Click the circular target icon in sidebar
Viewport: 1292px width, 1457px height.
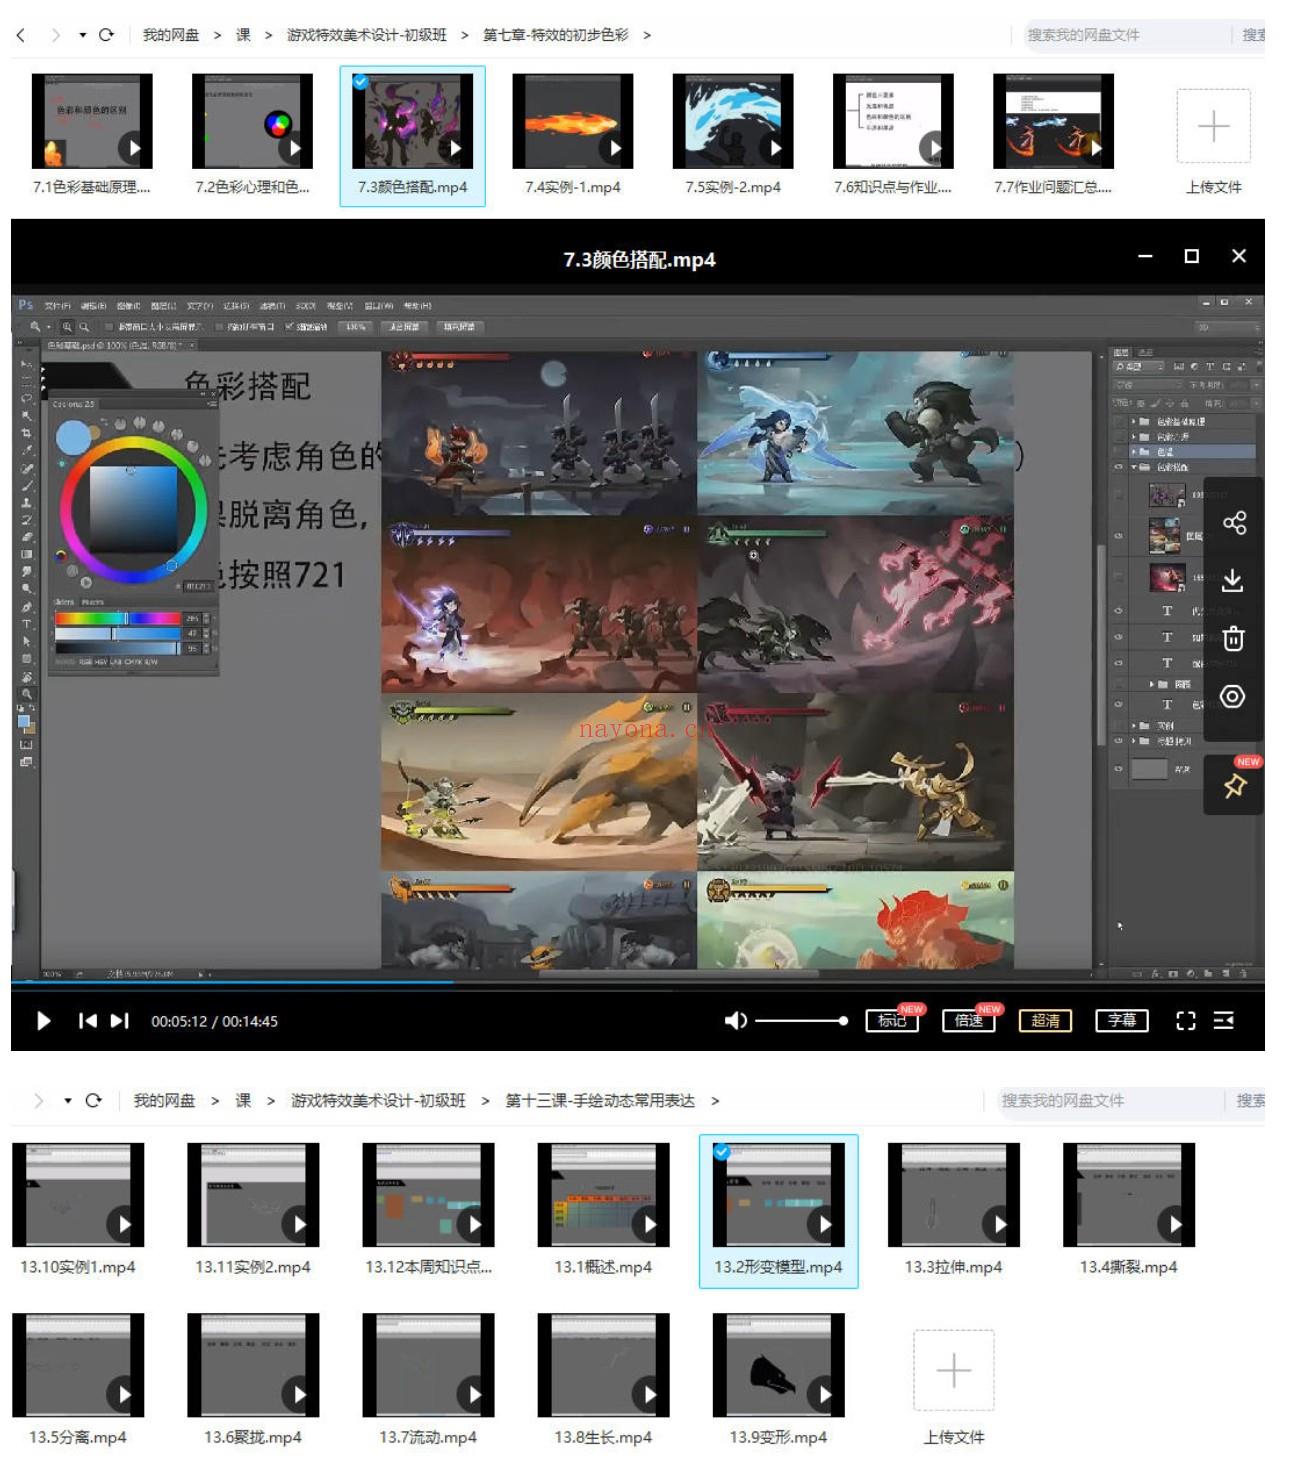click(x=1233, y=696)
